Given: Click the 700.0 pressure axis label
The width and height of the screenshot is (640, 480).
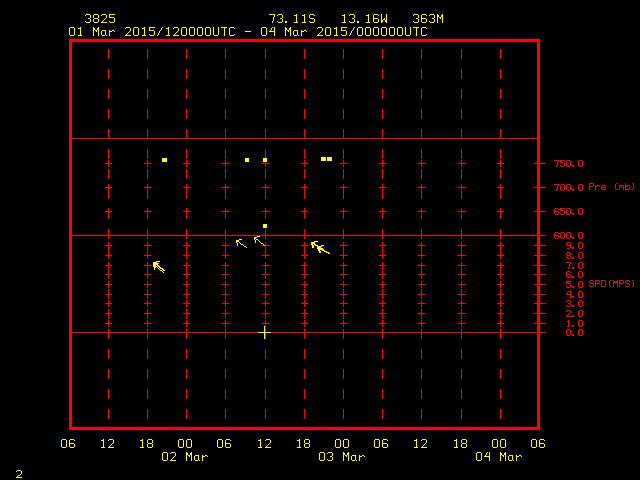Looking at the screenshot, I should pyautogui.click(x=569, y=188).
